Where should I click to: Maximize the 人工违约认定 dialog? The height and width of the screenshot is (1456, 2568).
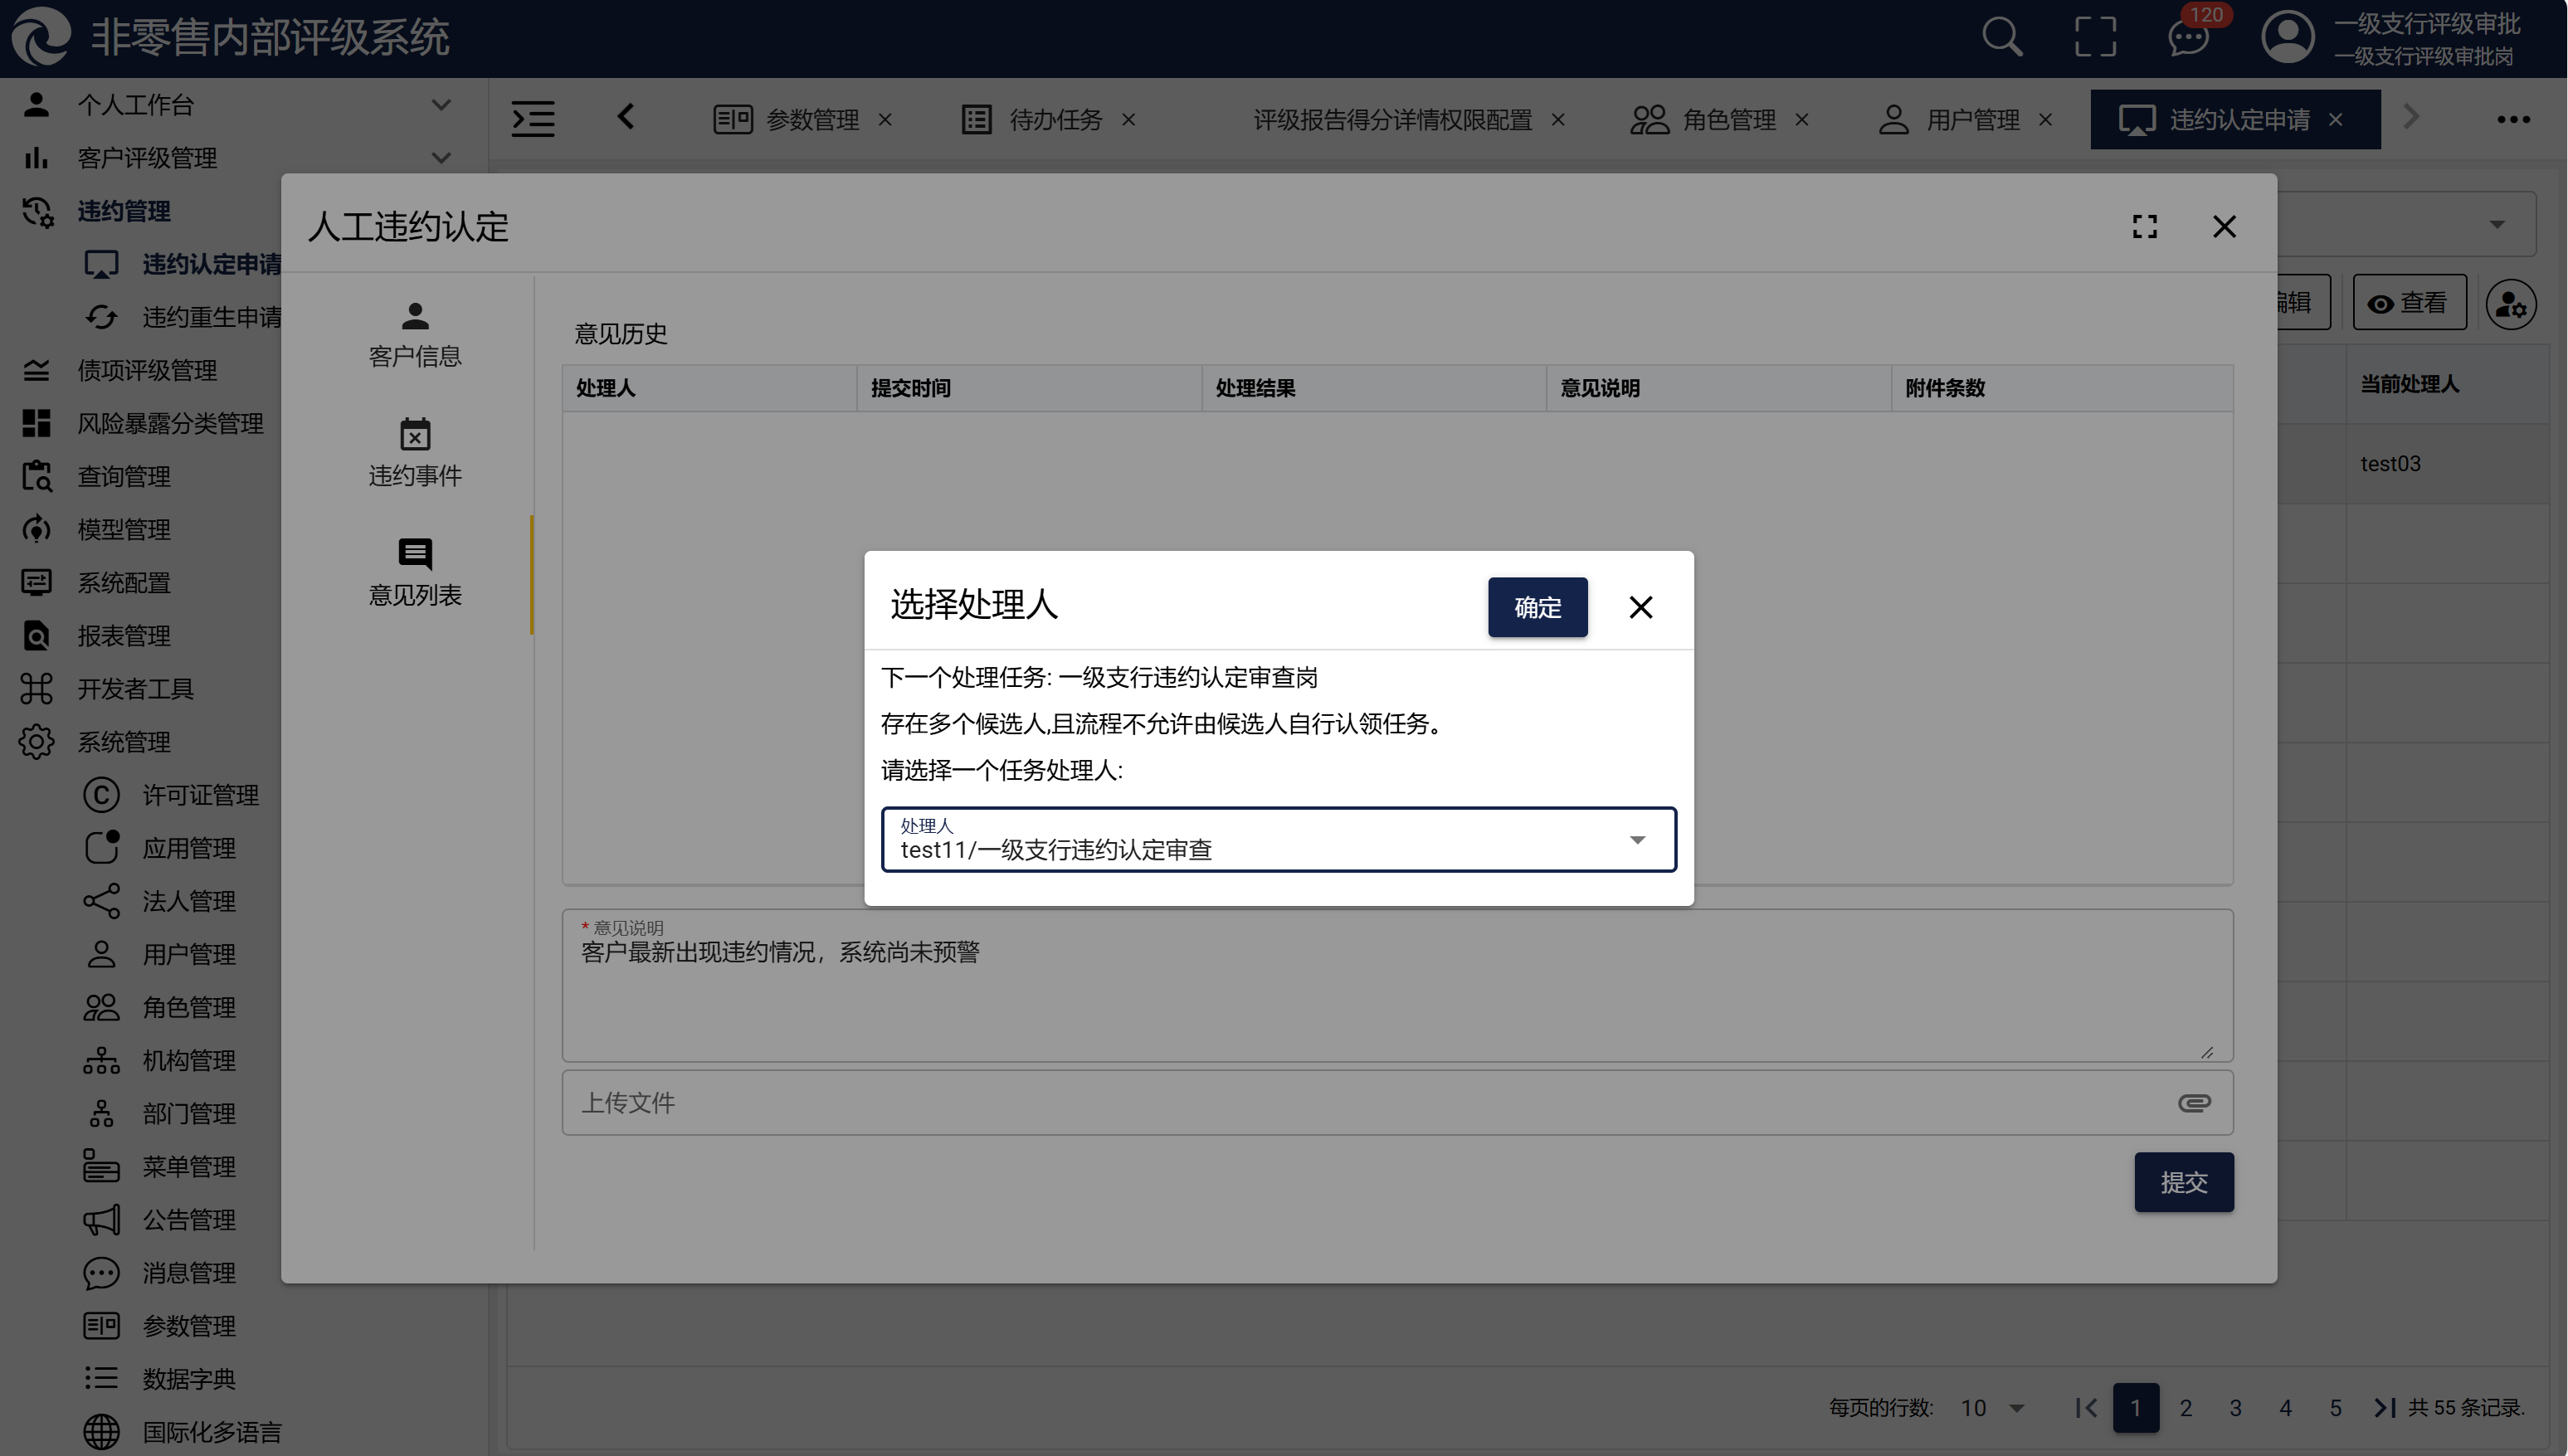pyautogui.click(x=2144, y=227)
